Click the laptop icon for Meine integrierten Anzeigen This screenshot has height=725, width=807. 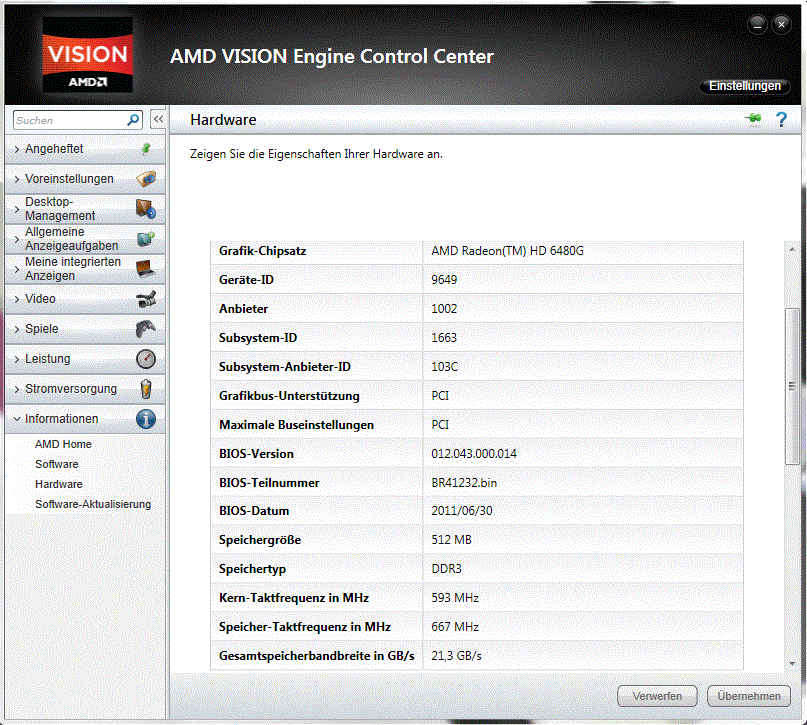[x=146, y=269]
